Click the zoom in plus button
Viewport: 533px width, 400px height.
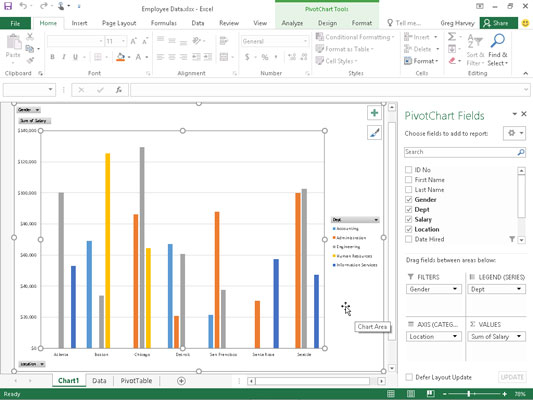pos(504,394)
